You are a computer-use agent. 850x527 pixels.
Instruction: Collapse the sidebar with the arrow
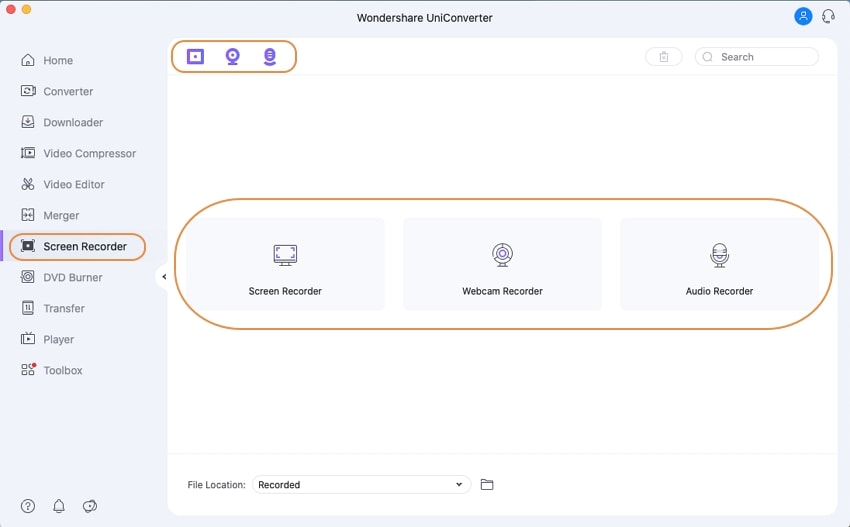(163, 277)
